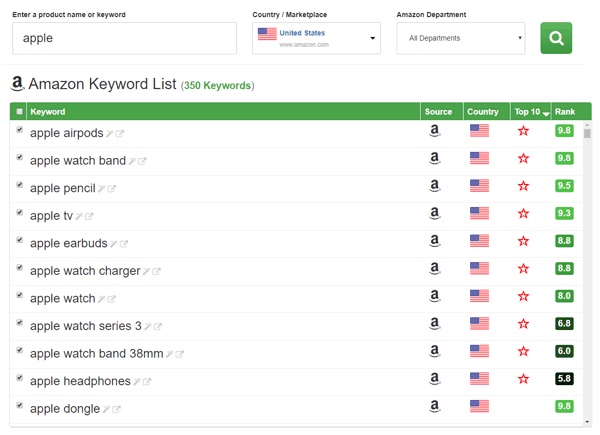This screenshot has width=600, height=435.
Task: Uncheck the apple watch band checkbox
Action: click(20, 157)
